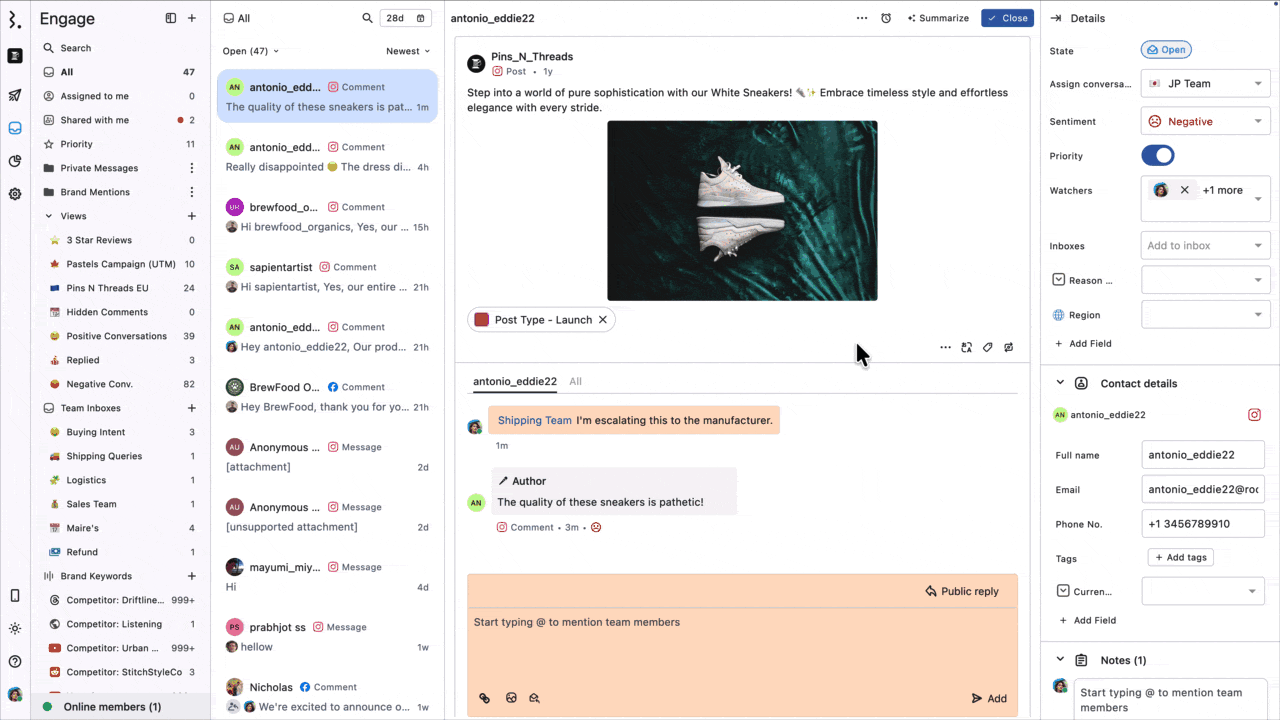Remove the Post Type - Launch tag
Screen dimensions: 1280x720
click(603, 320)
